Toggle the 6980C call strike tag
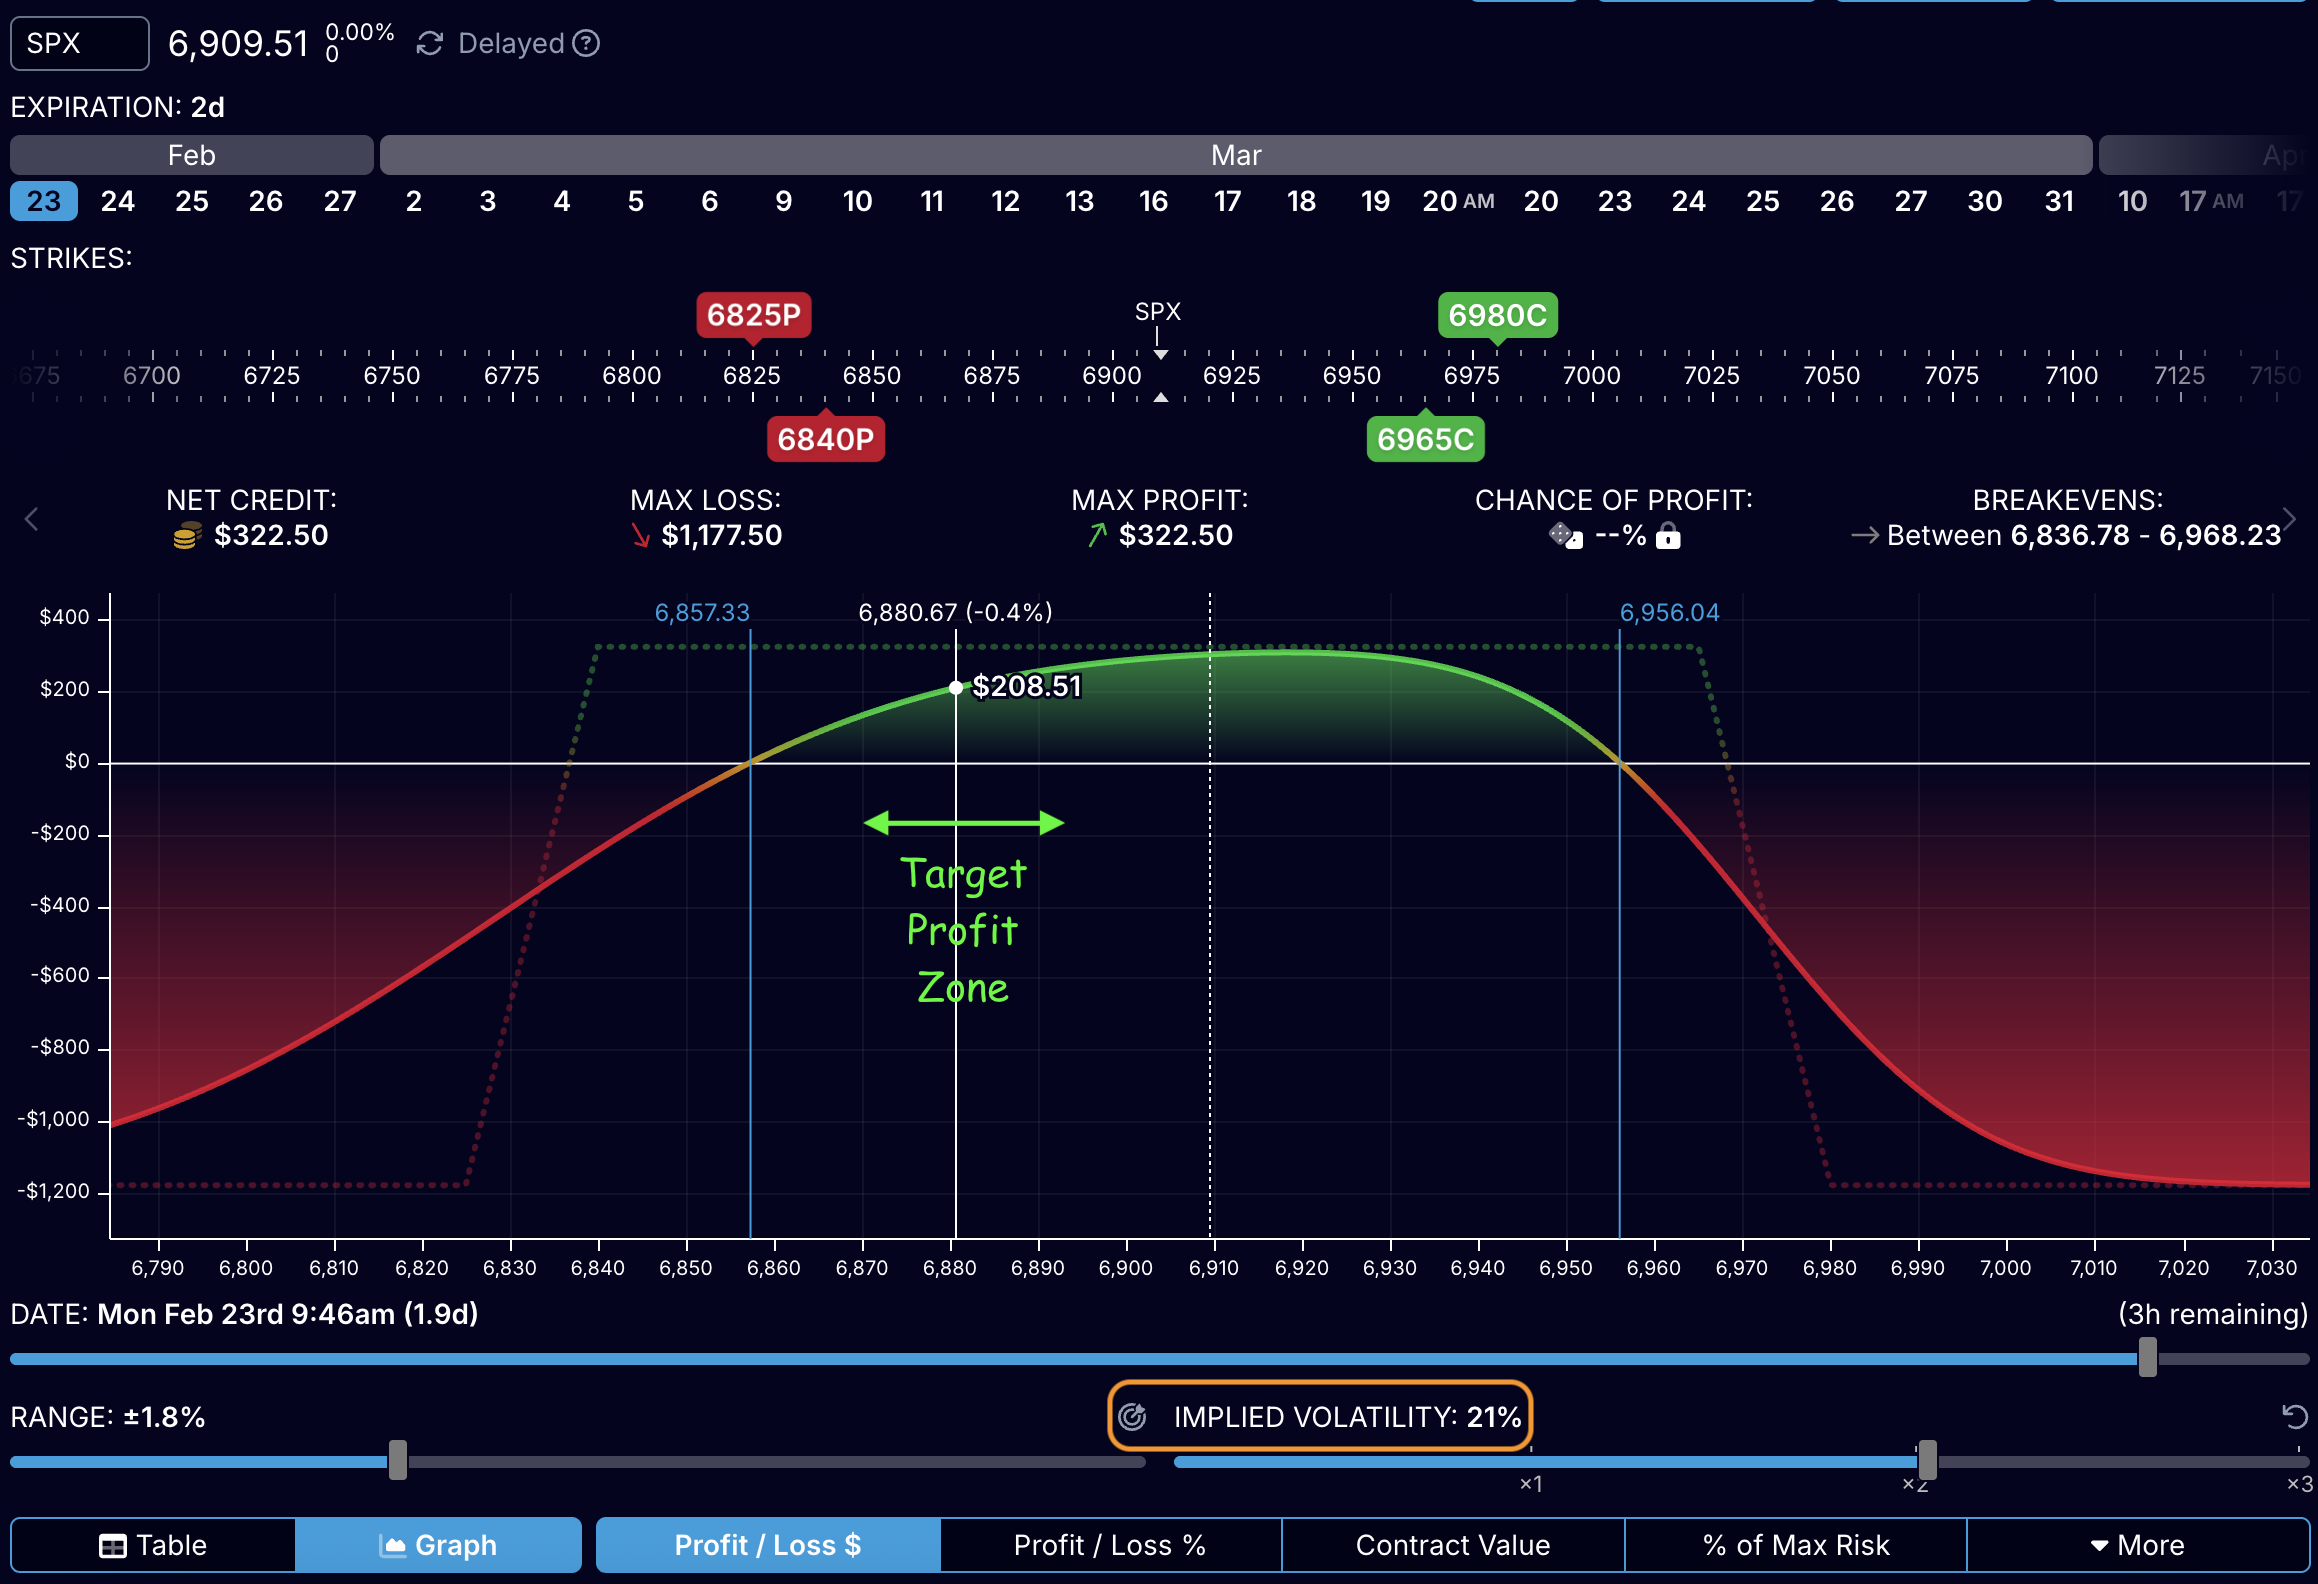2318x1584 pixels. click(x=1500, y=315)
